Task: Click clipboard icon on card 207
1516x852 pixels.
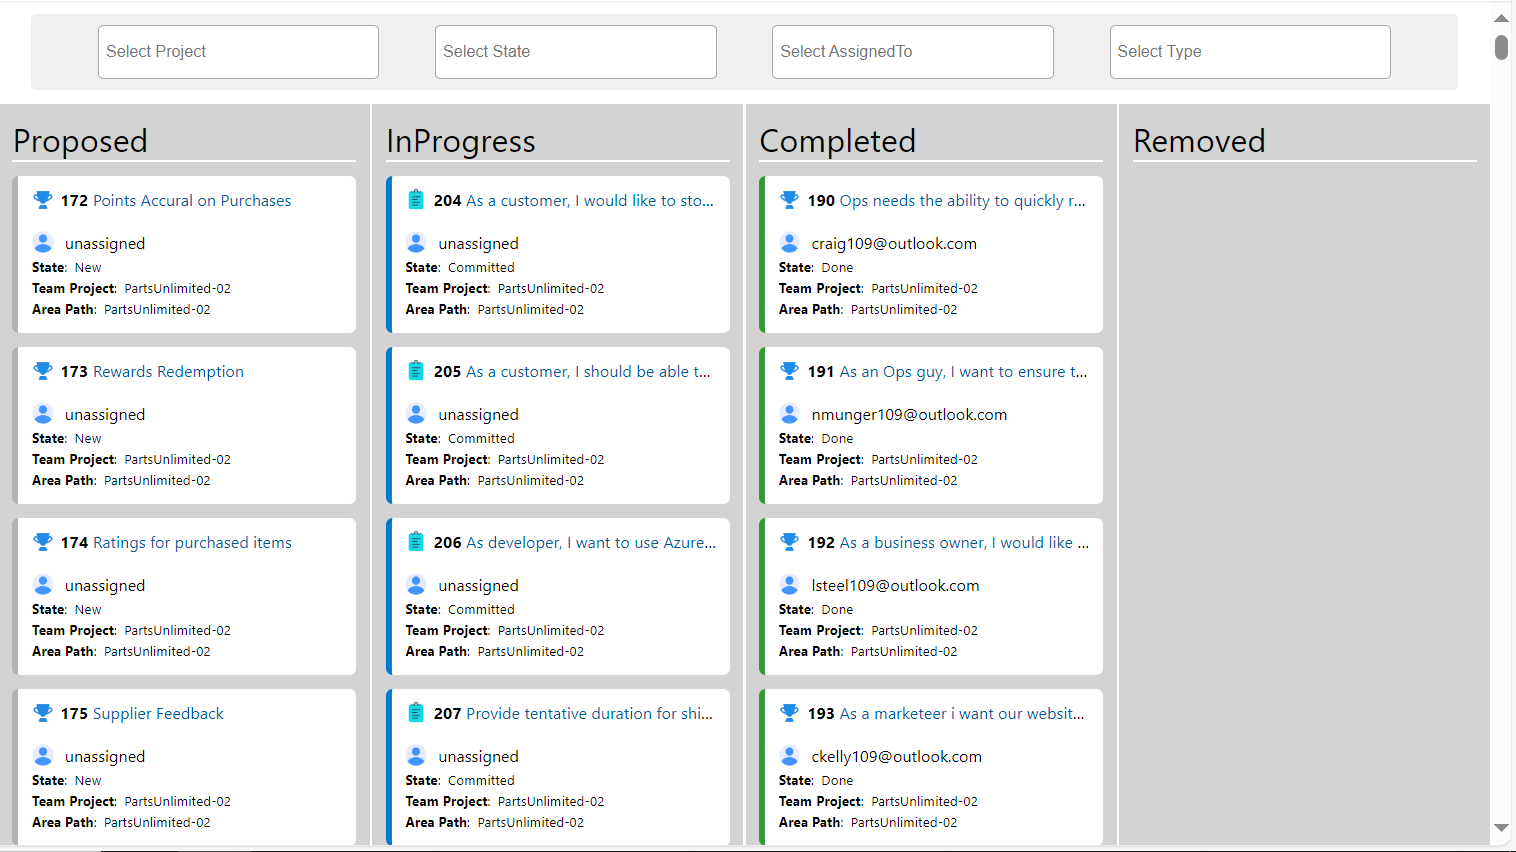Action: [x=416, y=713]
